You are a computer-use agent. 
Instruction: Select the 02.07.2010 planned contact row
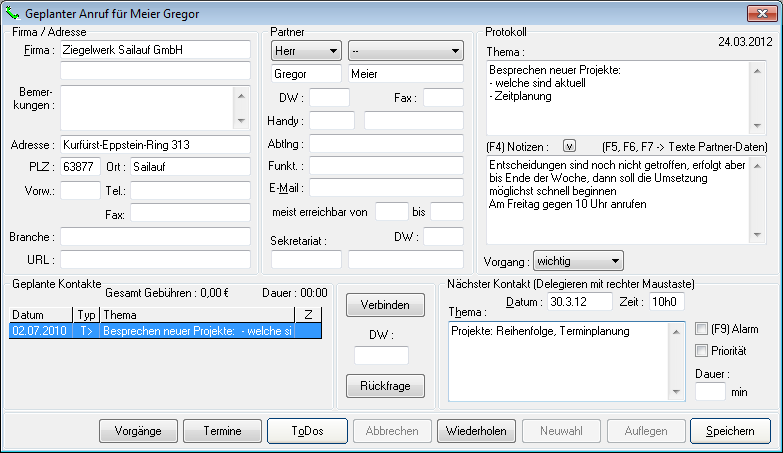tap(160, 331)
